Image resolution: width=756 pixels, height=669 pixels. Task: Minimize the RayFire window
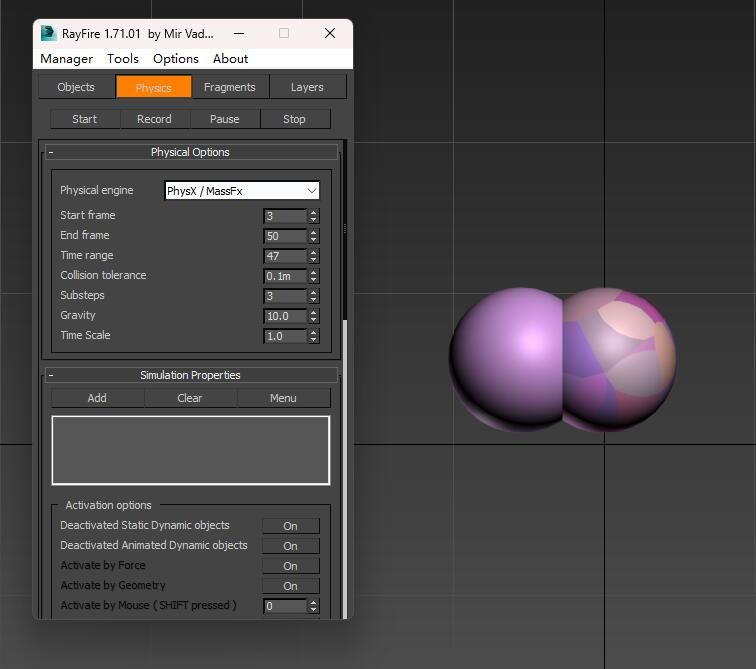(x=239, y=33)
